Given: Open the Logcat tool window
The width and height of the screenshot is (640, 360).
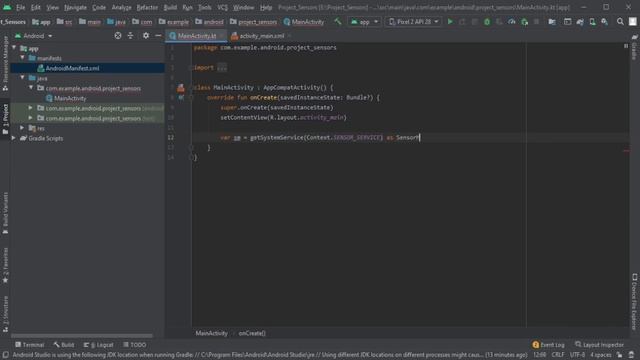Looking at the screenshot, I should pos(98,345).
